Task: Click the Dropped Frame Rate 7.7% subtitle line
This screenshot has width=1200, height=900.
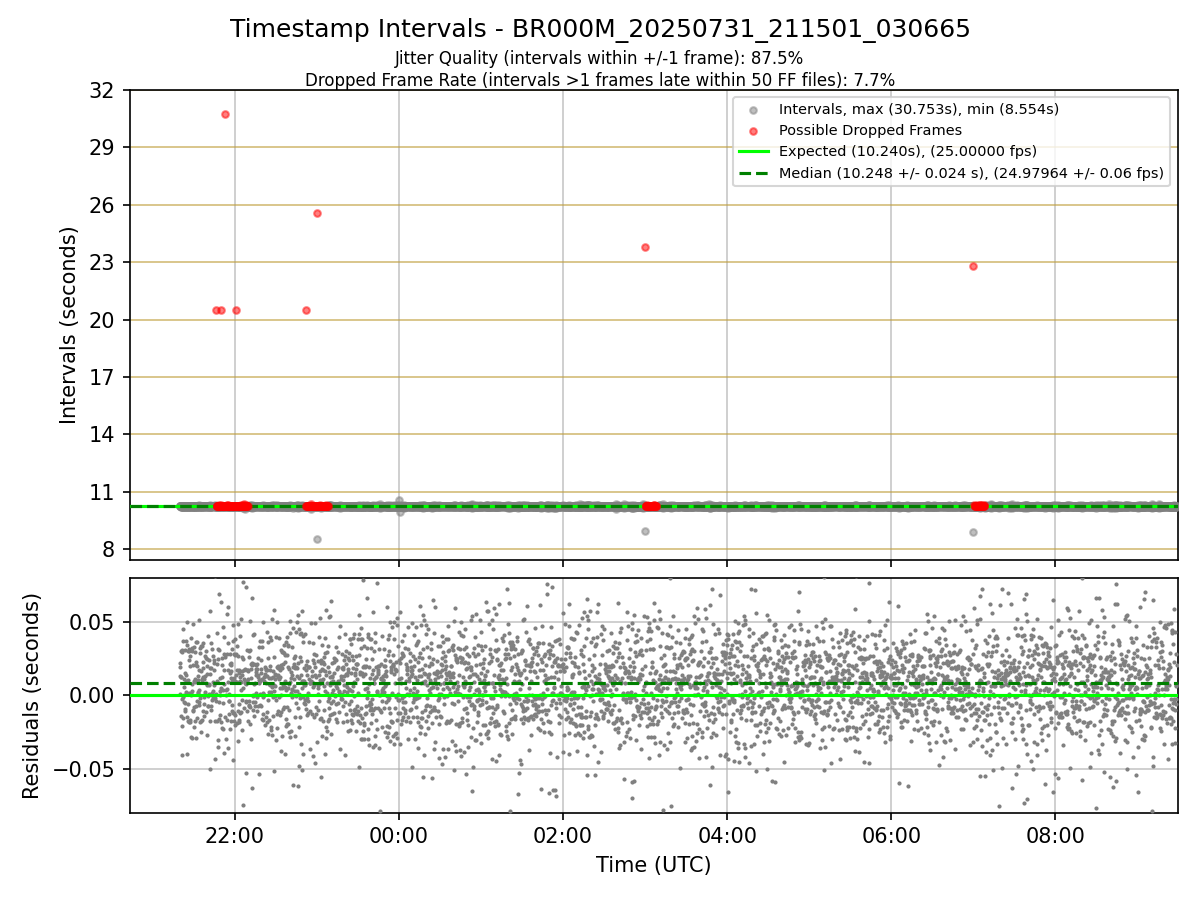Action: (600, 79)
